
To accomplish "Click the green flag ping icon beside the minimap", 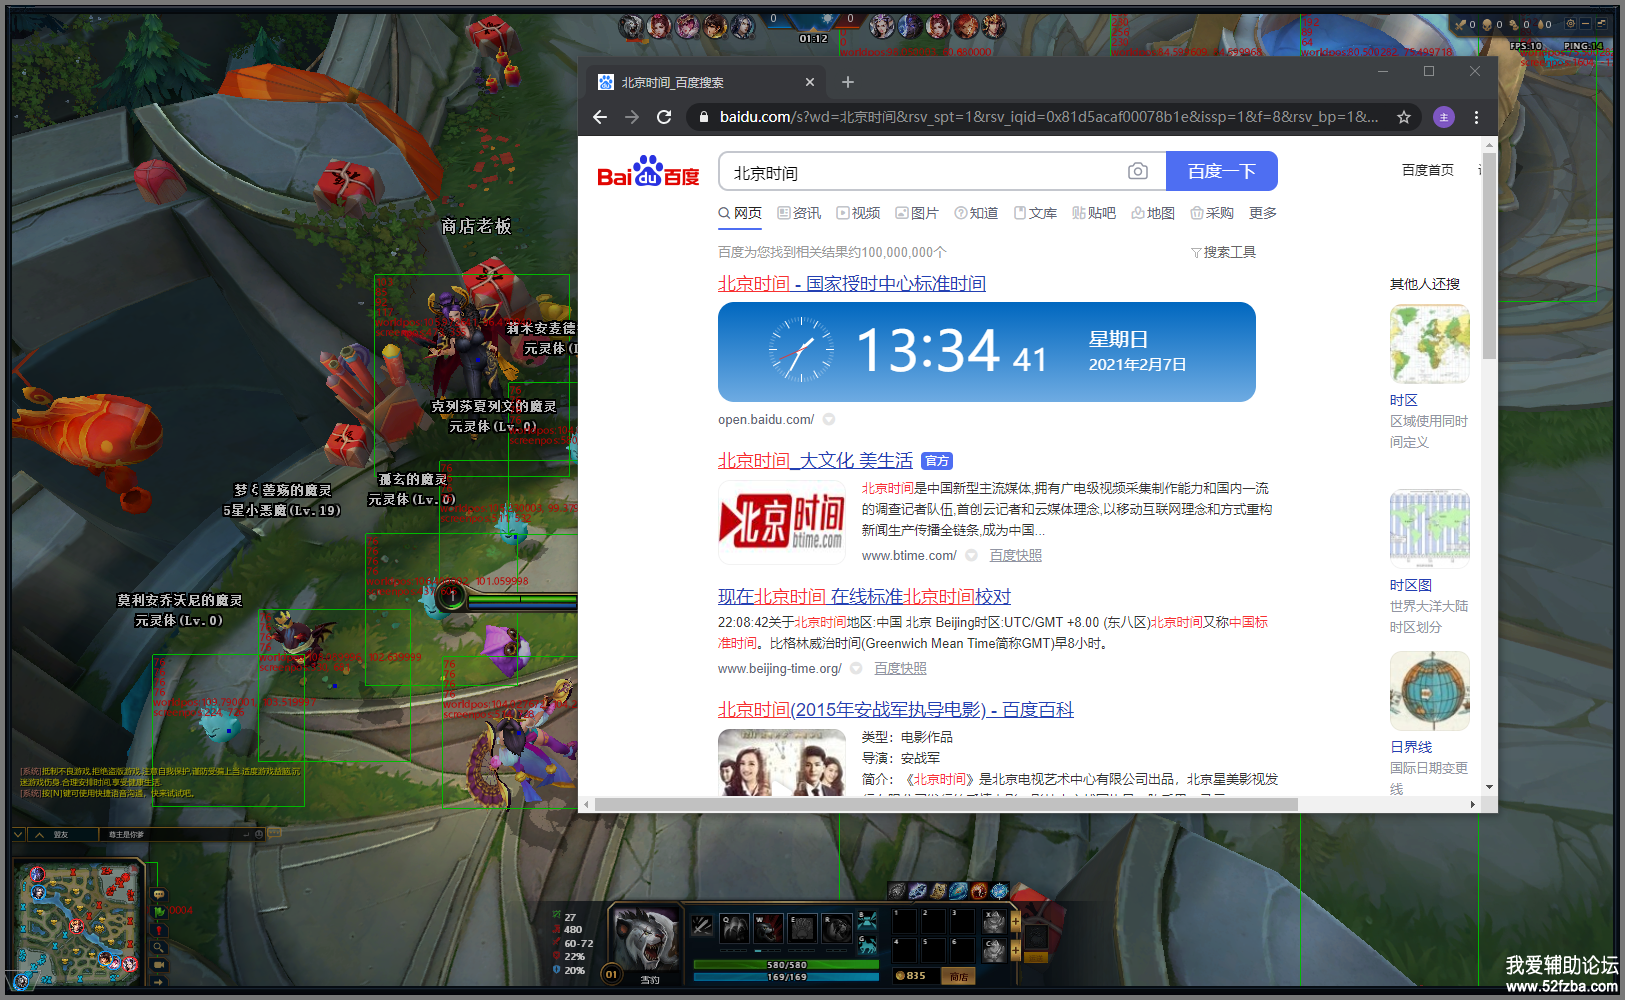I will (x=159, y=912).
